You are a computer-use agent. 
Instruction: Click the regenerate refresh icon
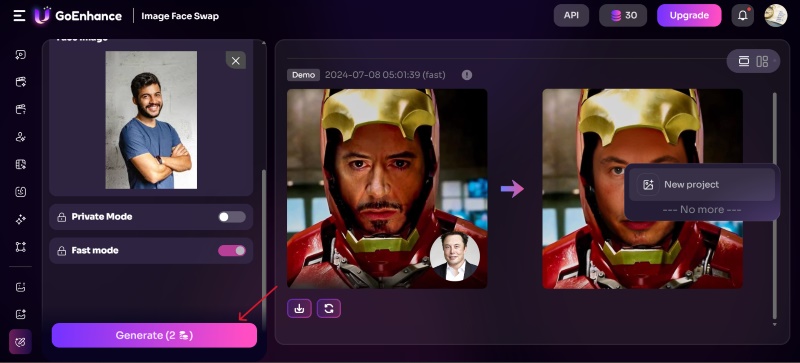pyautogui.click(x=329, y=308)
